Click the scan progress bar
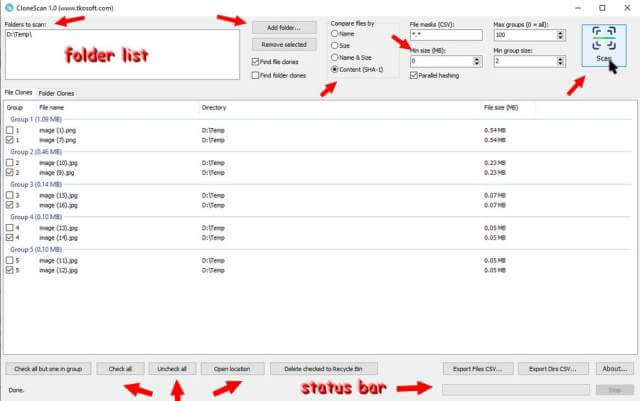 tap(516, 390)
